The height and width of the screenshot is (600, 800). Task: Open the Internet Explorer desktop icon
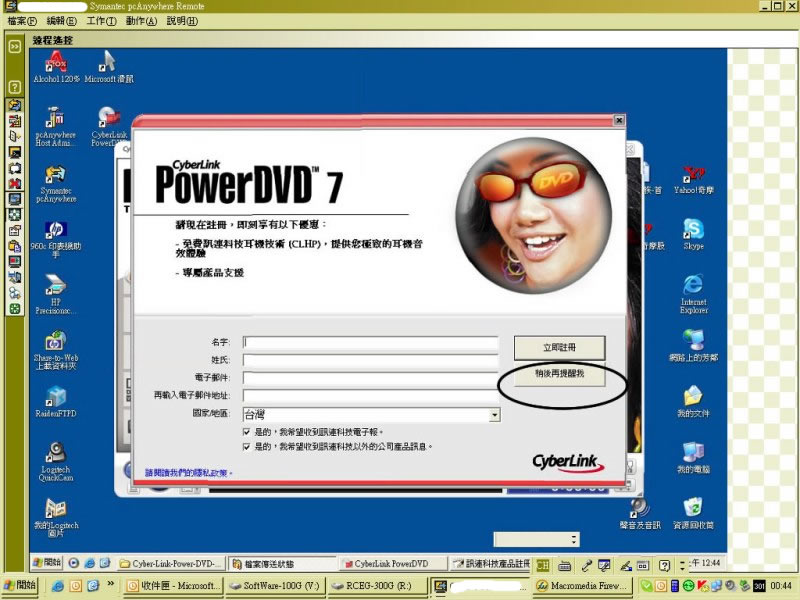[693, 294]
